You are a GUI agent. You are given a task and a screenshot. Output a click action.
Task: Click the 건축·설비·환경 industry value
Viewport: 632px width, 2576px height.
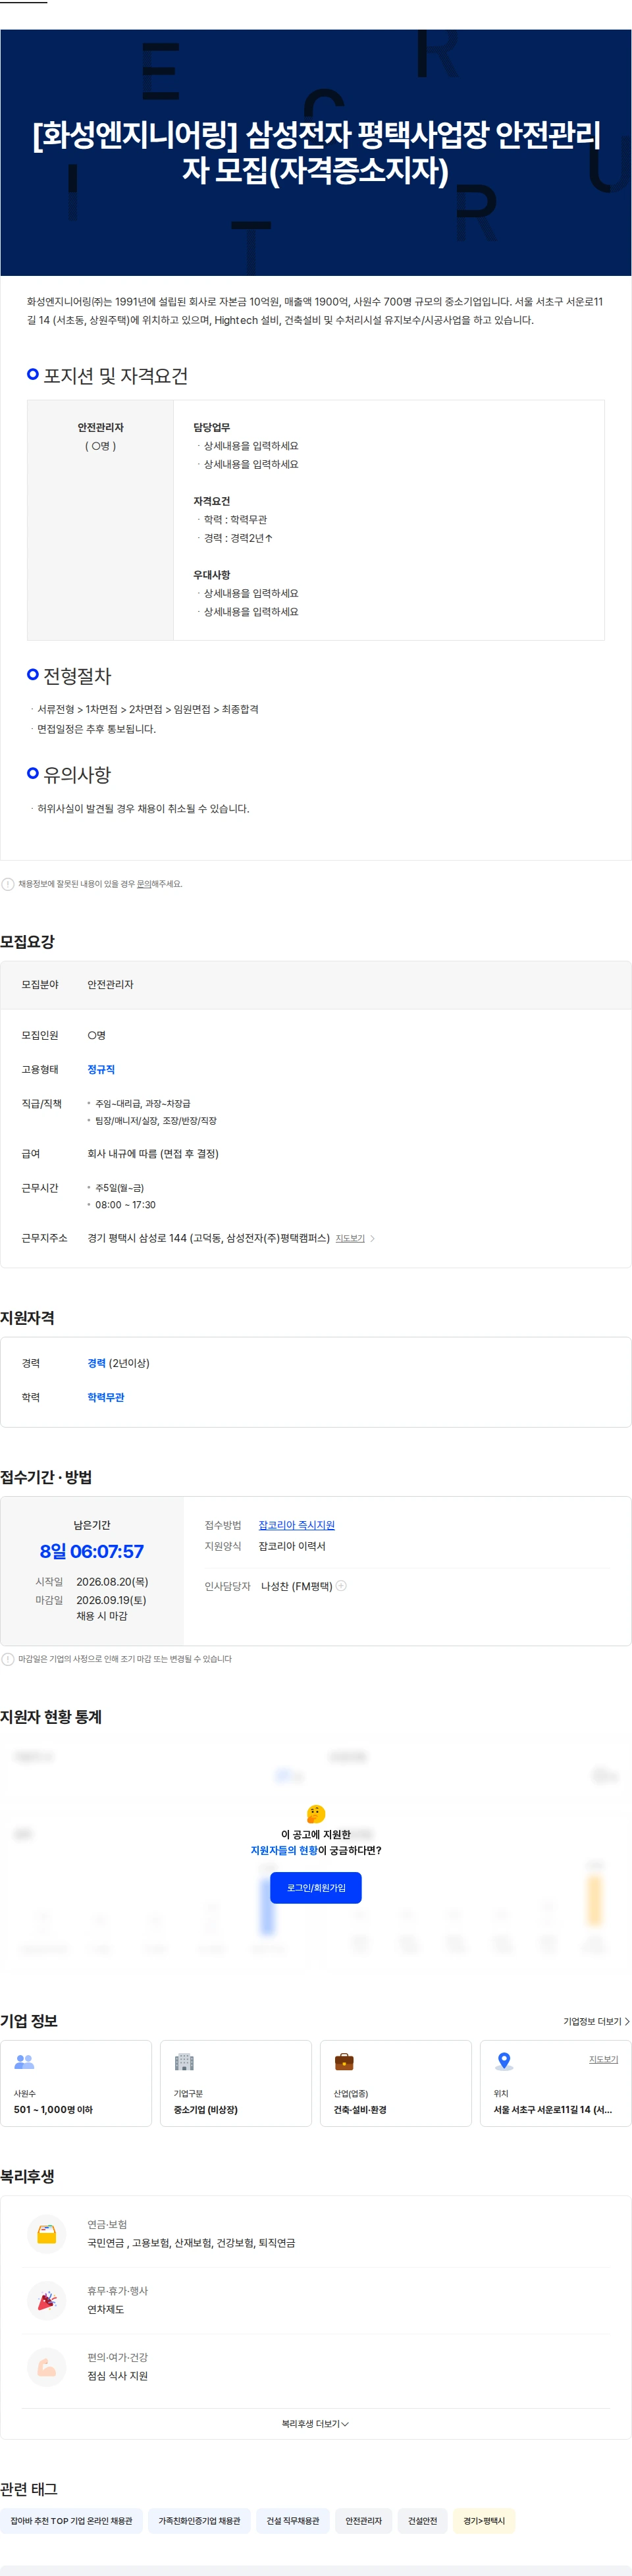pos(360,2110)
